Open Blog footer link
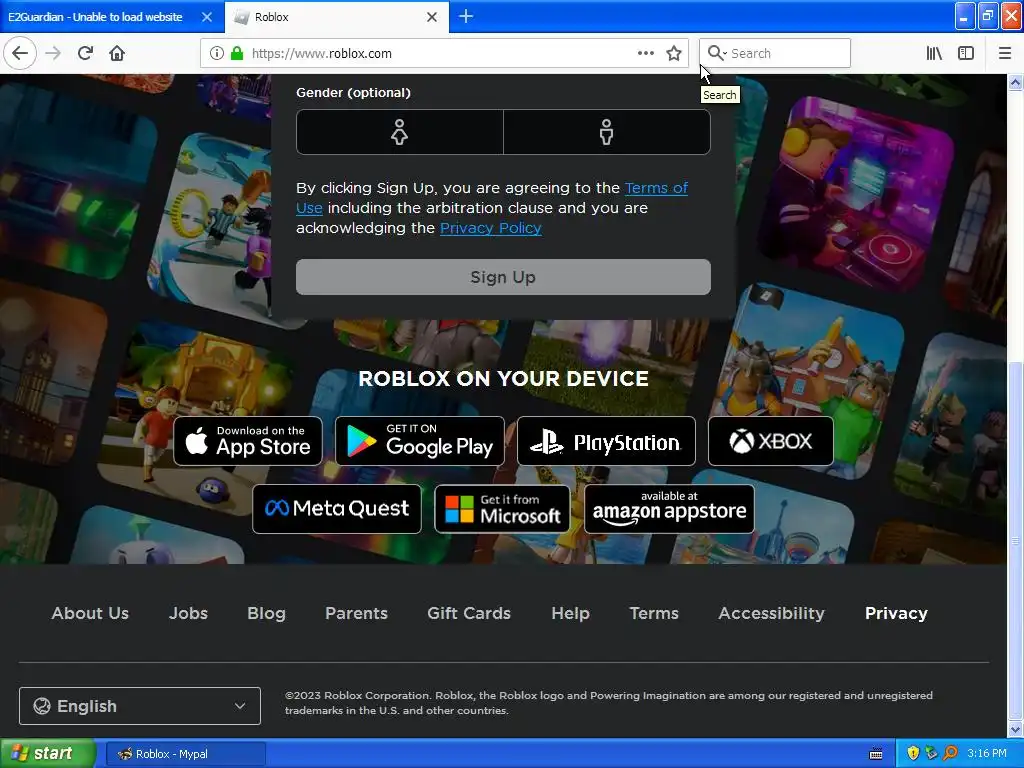 (266, 613)
